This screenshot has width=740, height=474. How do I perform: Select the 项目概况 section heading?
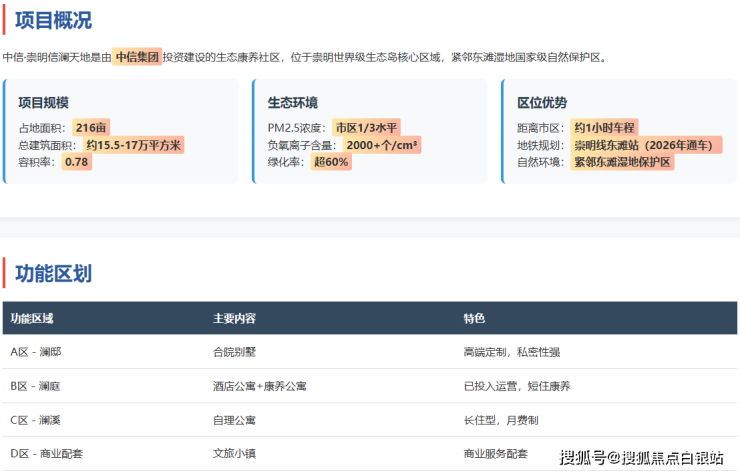pos(56,18)
